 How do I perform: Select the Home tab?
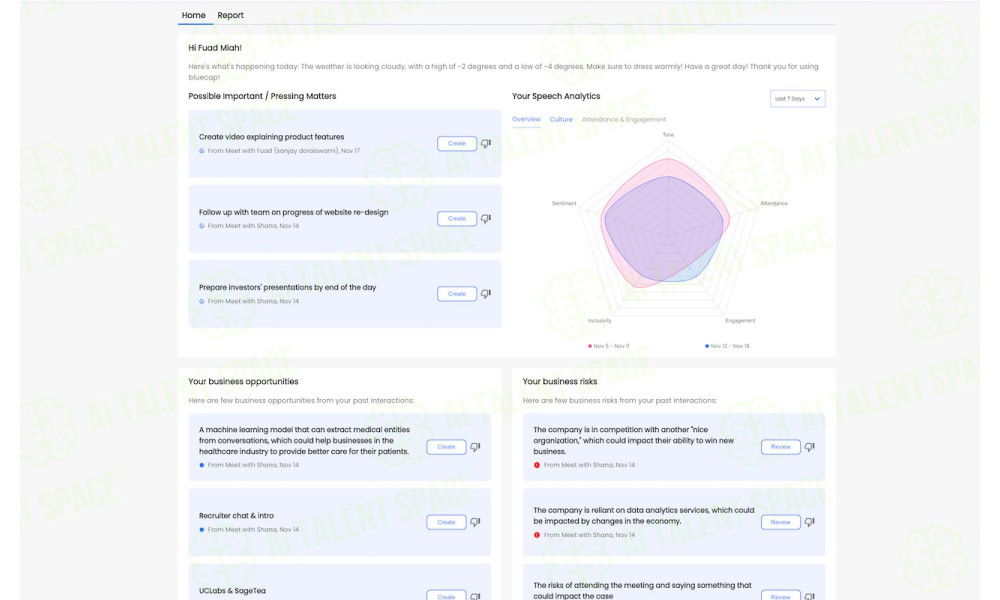(x=193, y=15)
